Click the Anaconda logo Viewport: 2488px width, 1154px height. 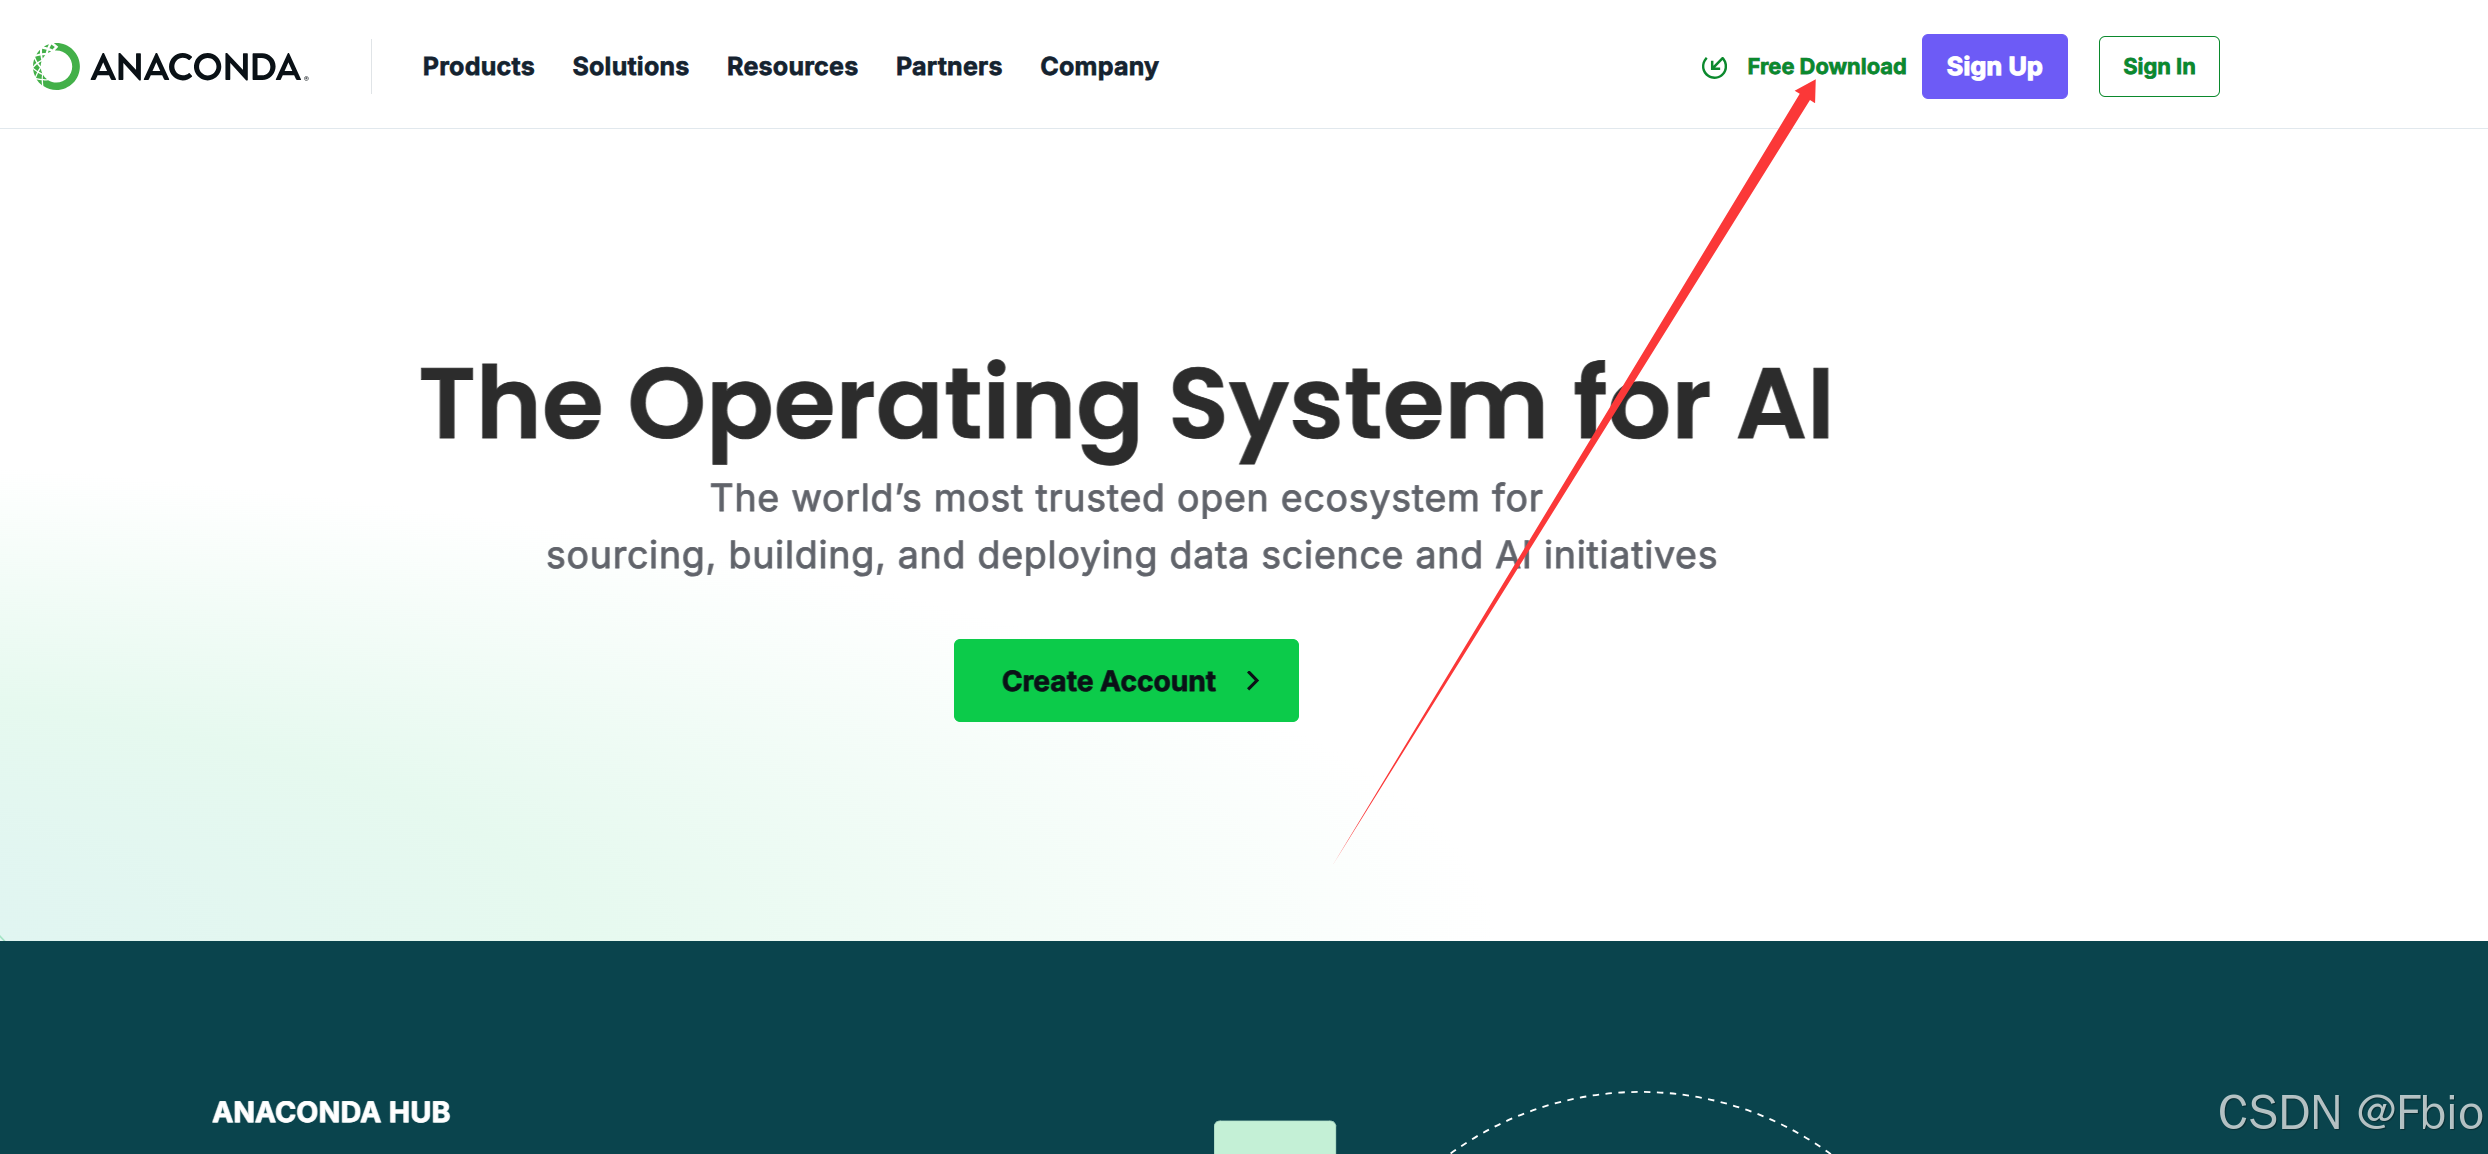tap(171, 66)
